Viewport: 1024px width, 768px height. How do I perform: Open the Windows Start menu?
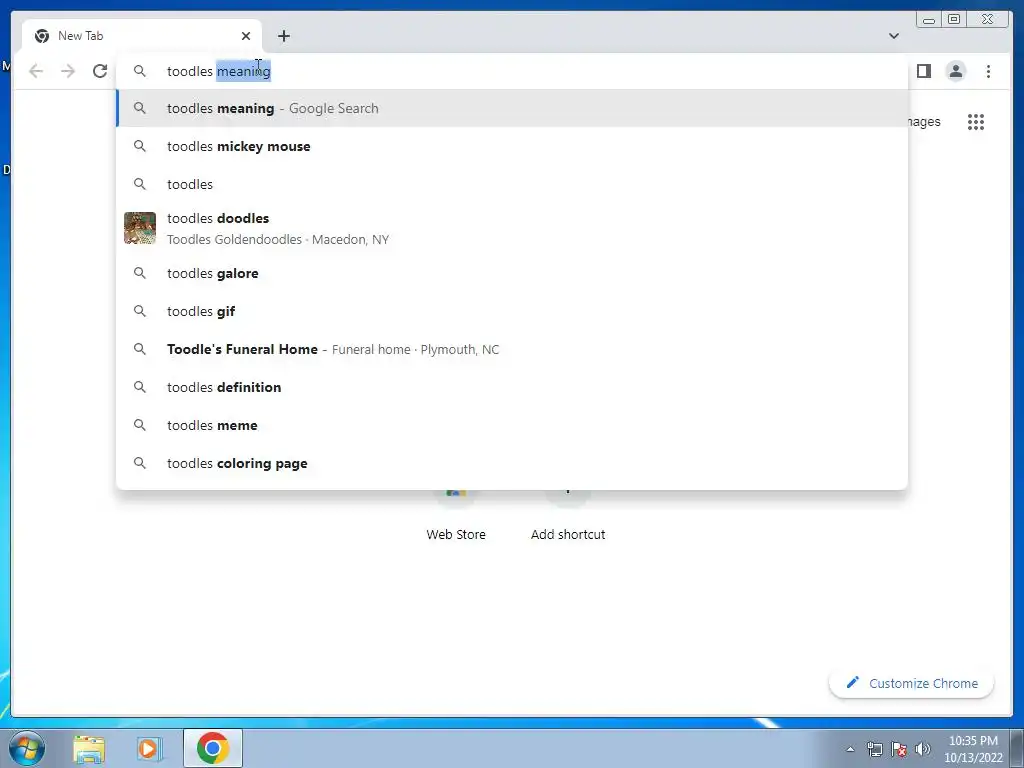[x=27, y=748]
